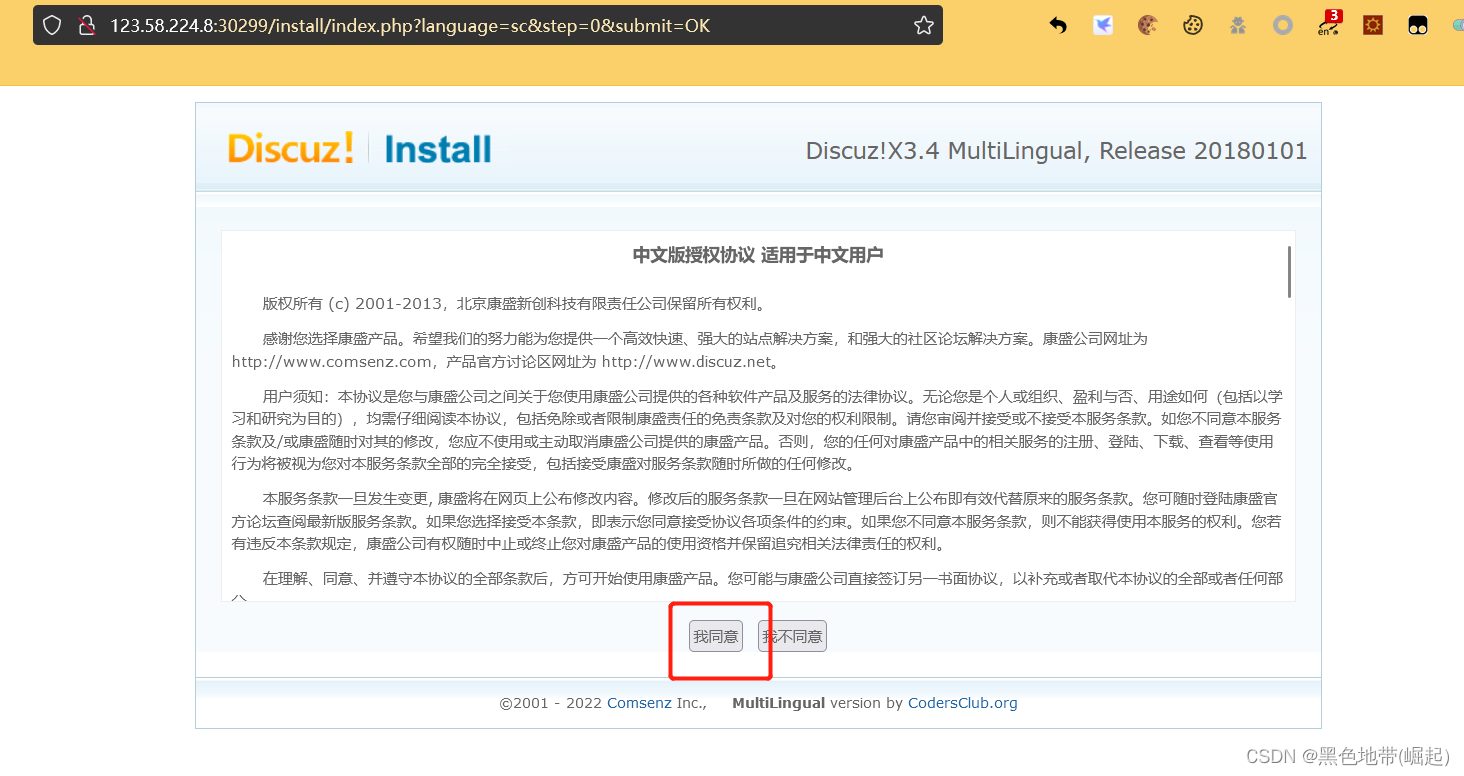Click the outlined cookie extension icon
Viewport: 1464px width, 776px height.
point(1192,24)
